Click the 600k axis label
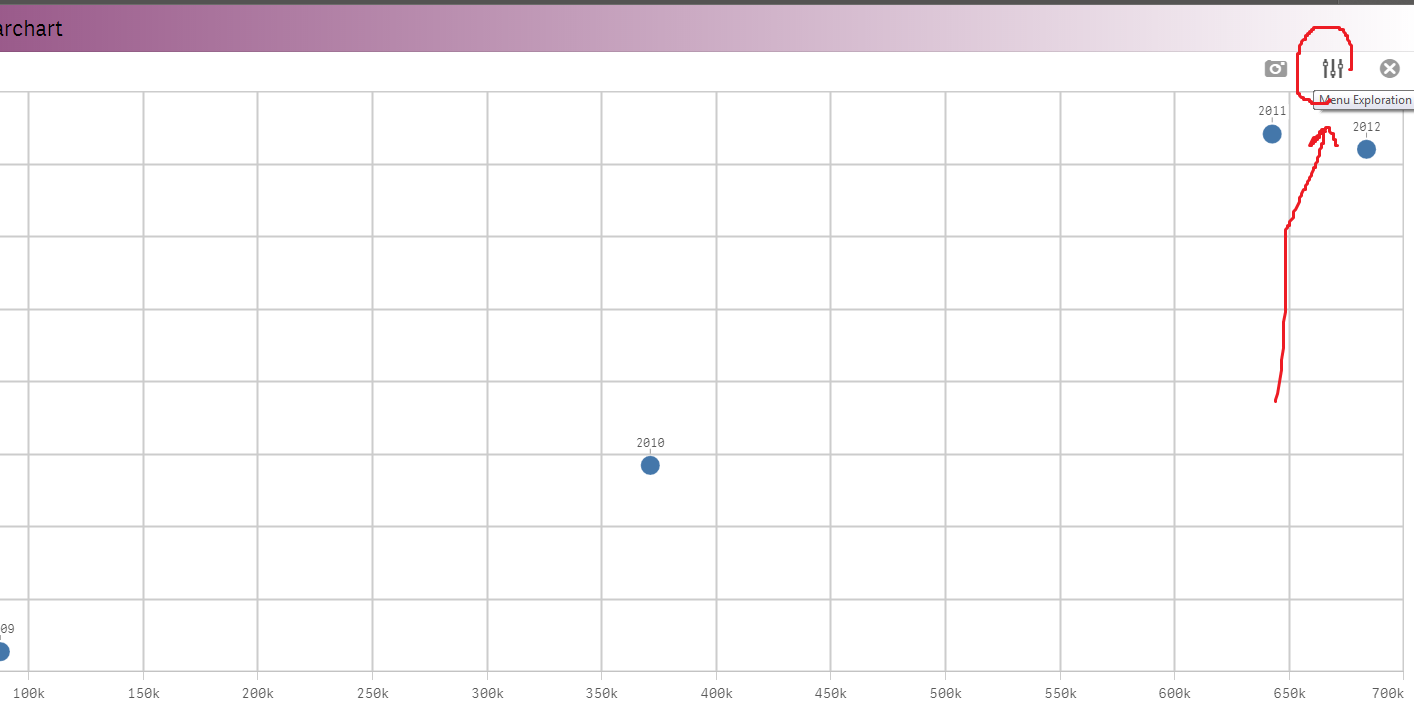 (x=1174, y=692)
